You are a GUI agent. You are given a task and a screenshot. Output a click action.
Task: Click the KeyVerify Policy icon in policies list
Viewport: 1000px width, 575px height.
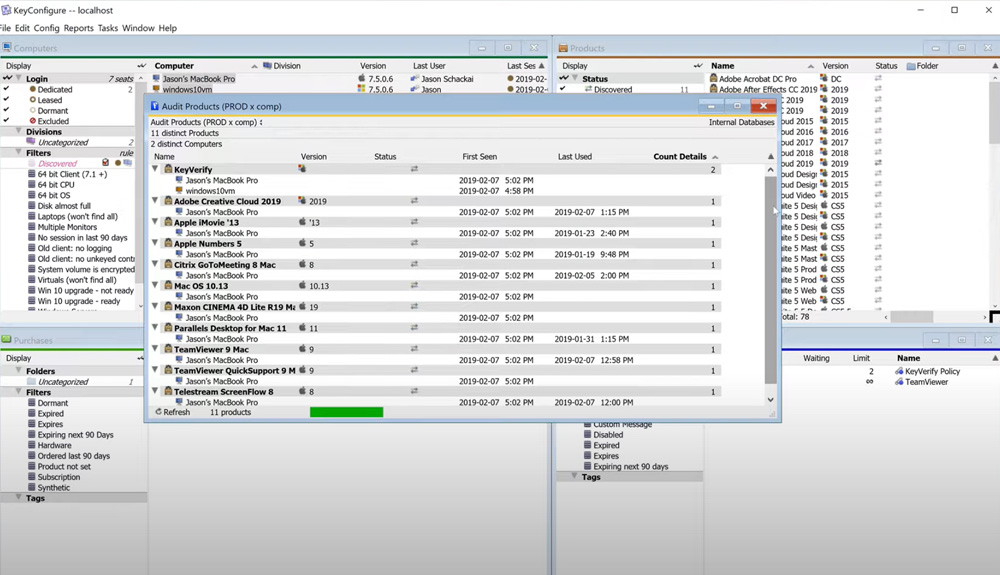(899, 371)
